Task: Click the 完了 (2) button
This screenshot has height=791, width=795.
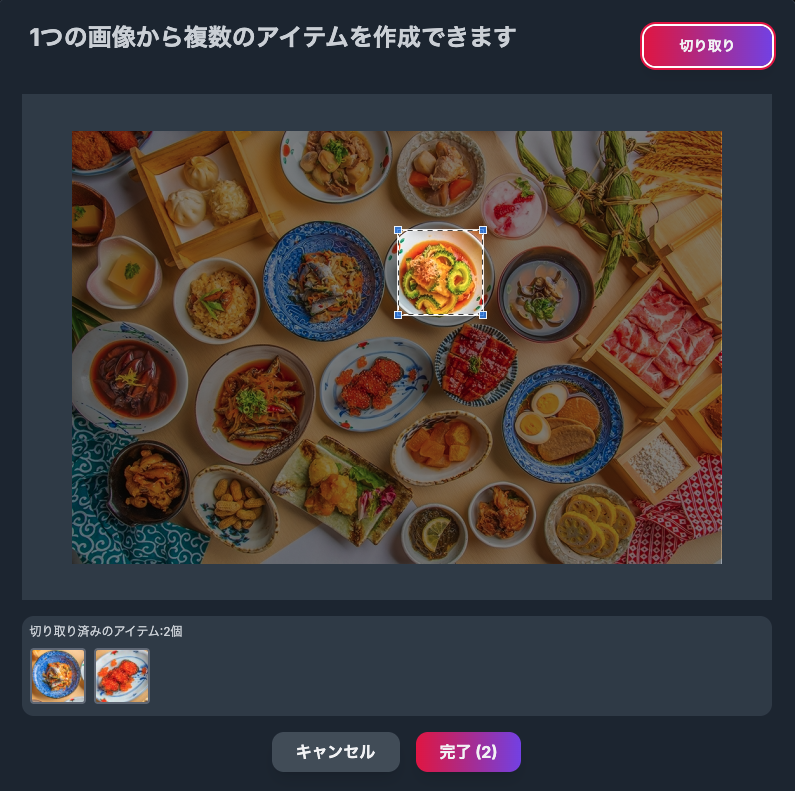Action: pos(468,751)
